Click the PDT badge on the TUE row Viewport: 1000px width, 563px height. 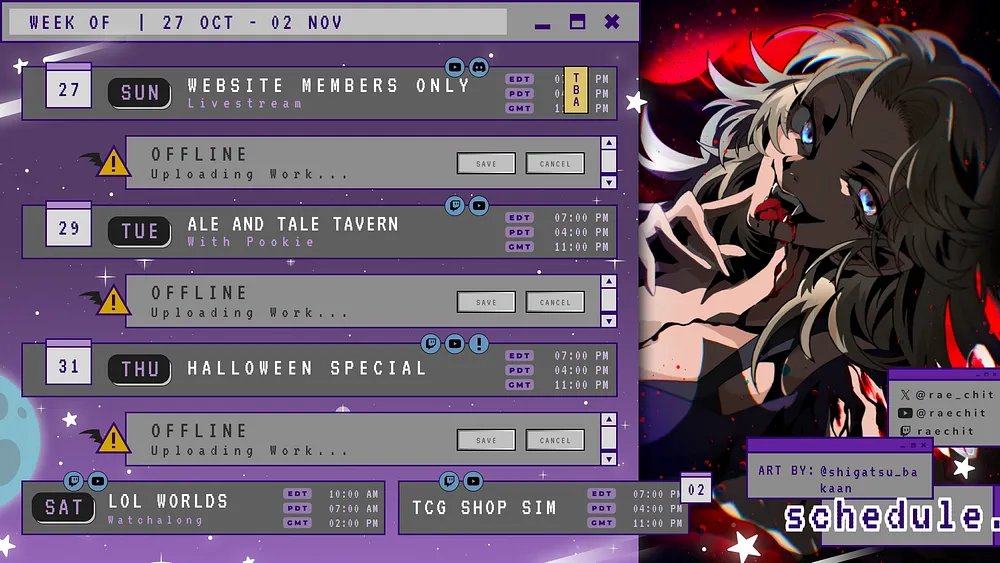coord(520,232)
